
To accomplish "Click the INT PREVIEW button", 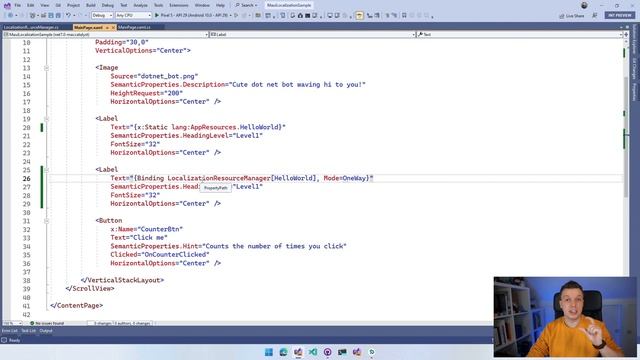I will 619,16.
